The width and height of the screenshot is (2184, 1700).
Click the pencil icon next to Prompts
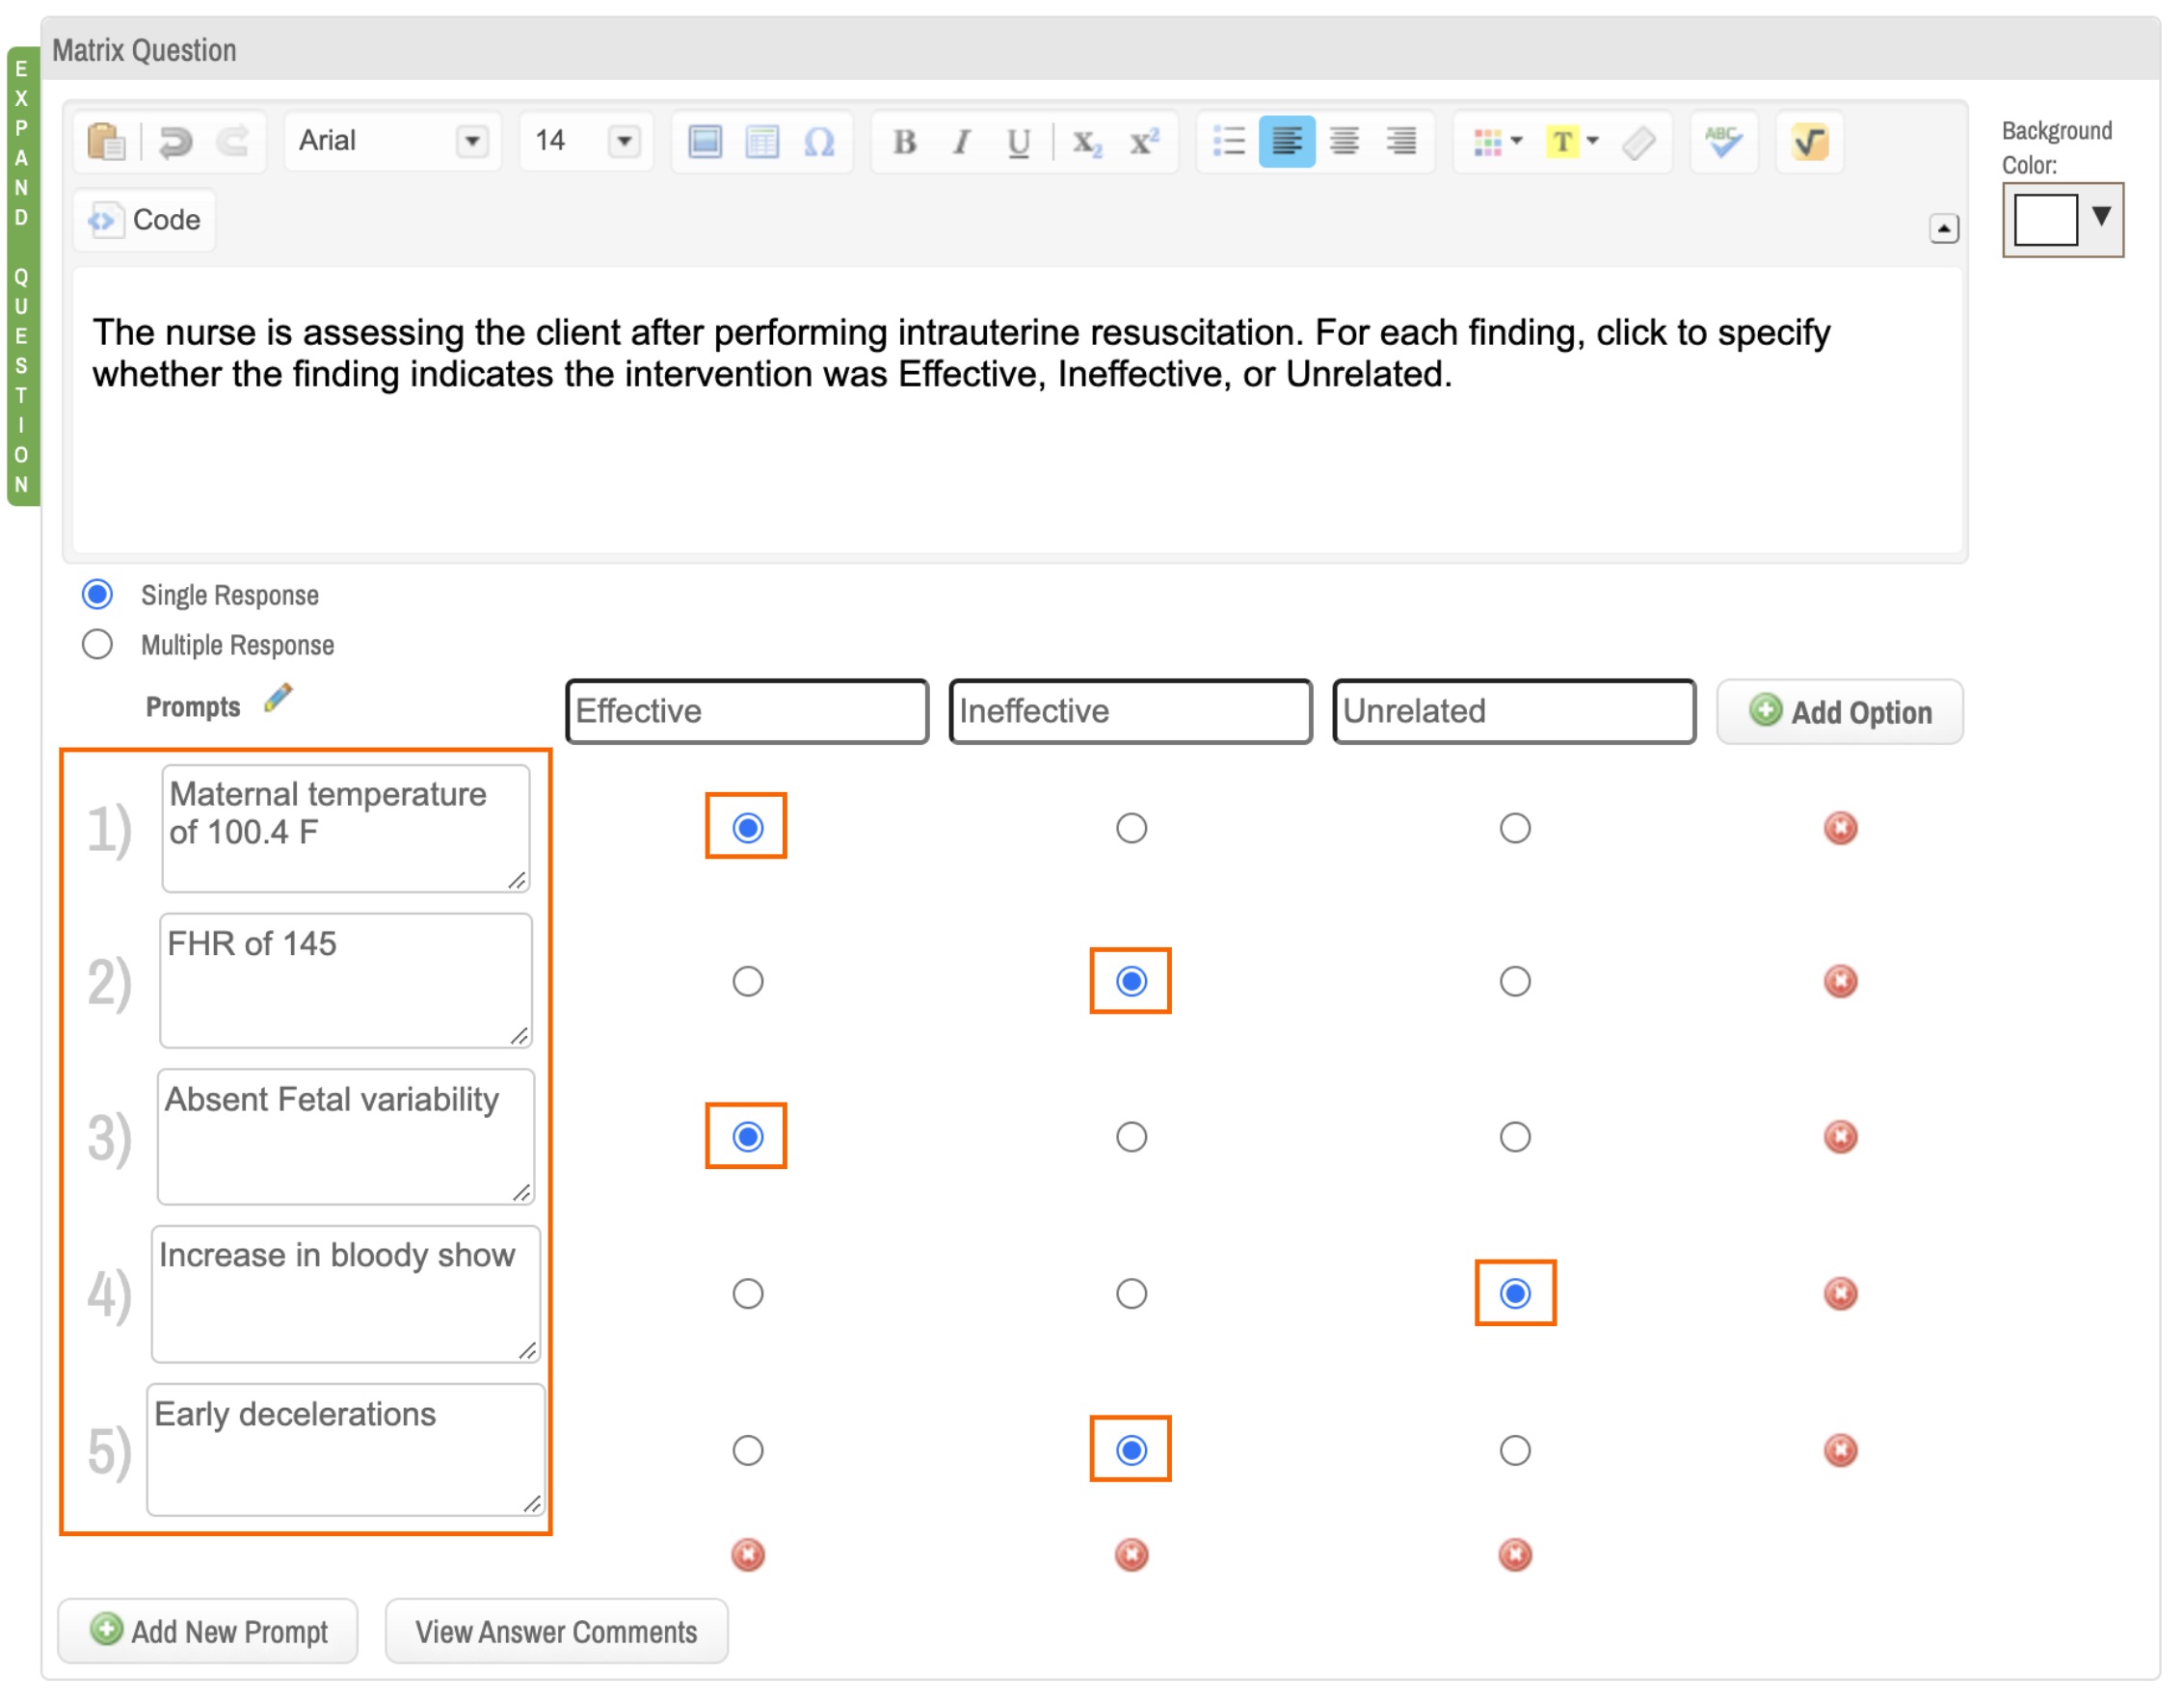point(277,700)
